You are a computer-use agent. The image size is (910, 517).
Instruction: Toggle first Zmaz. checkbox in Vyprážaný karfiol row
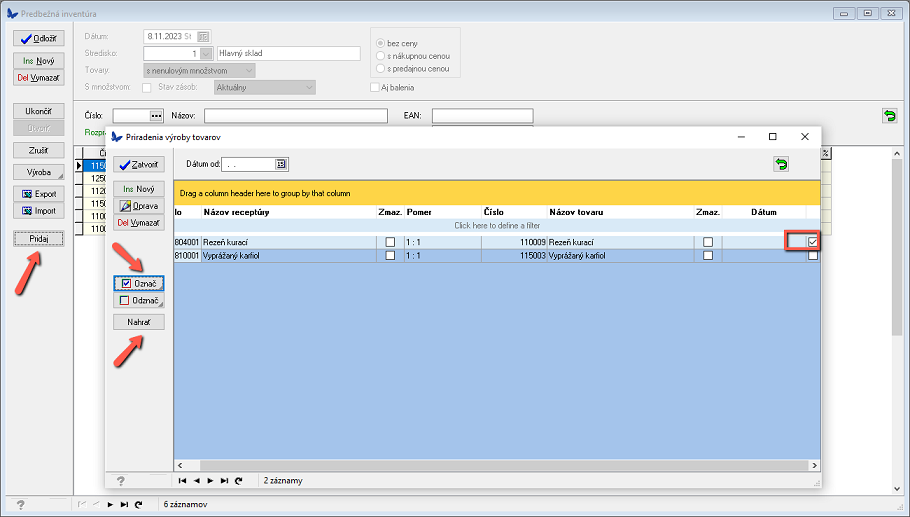pyautogui.click(x=390, y=255)
